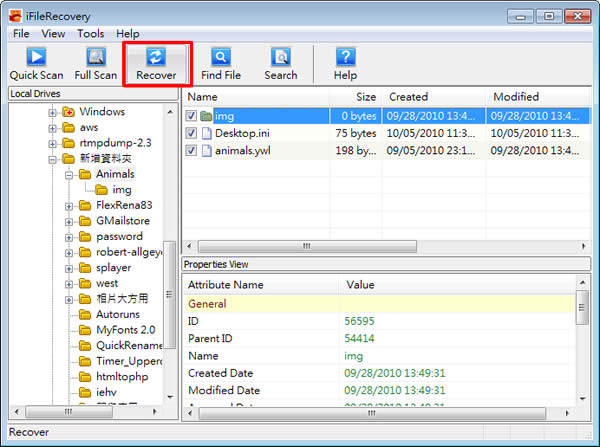Image resolution: width=600 pixels, height=447 pixels.
Task: Select the QuickRename folder in tree
Action: coord(129,346)
